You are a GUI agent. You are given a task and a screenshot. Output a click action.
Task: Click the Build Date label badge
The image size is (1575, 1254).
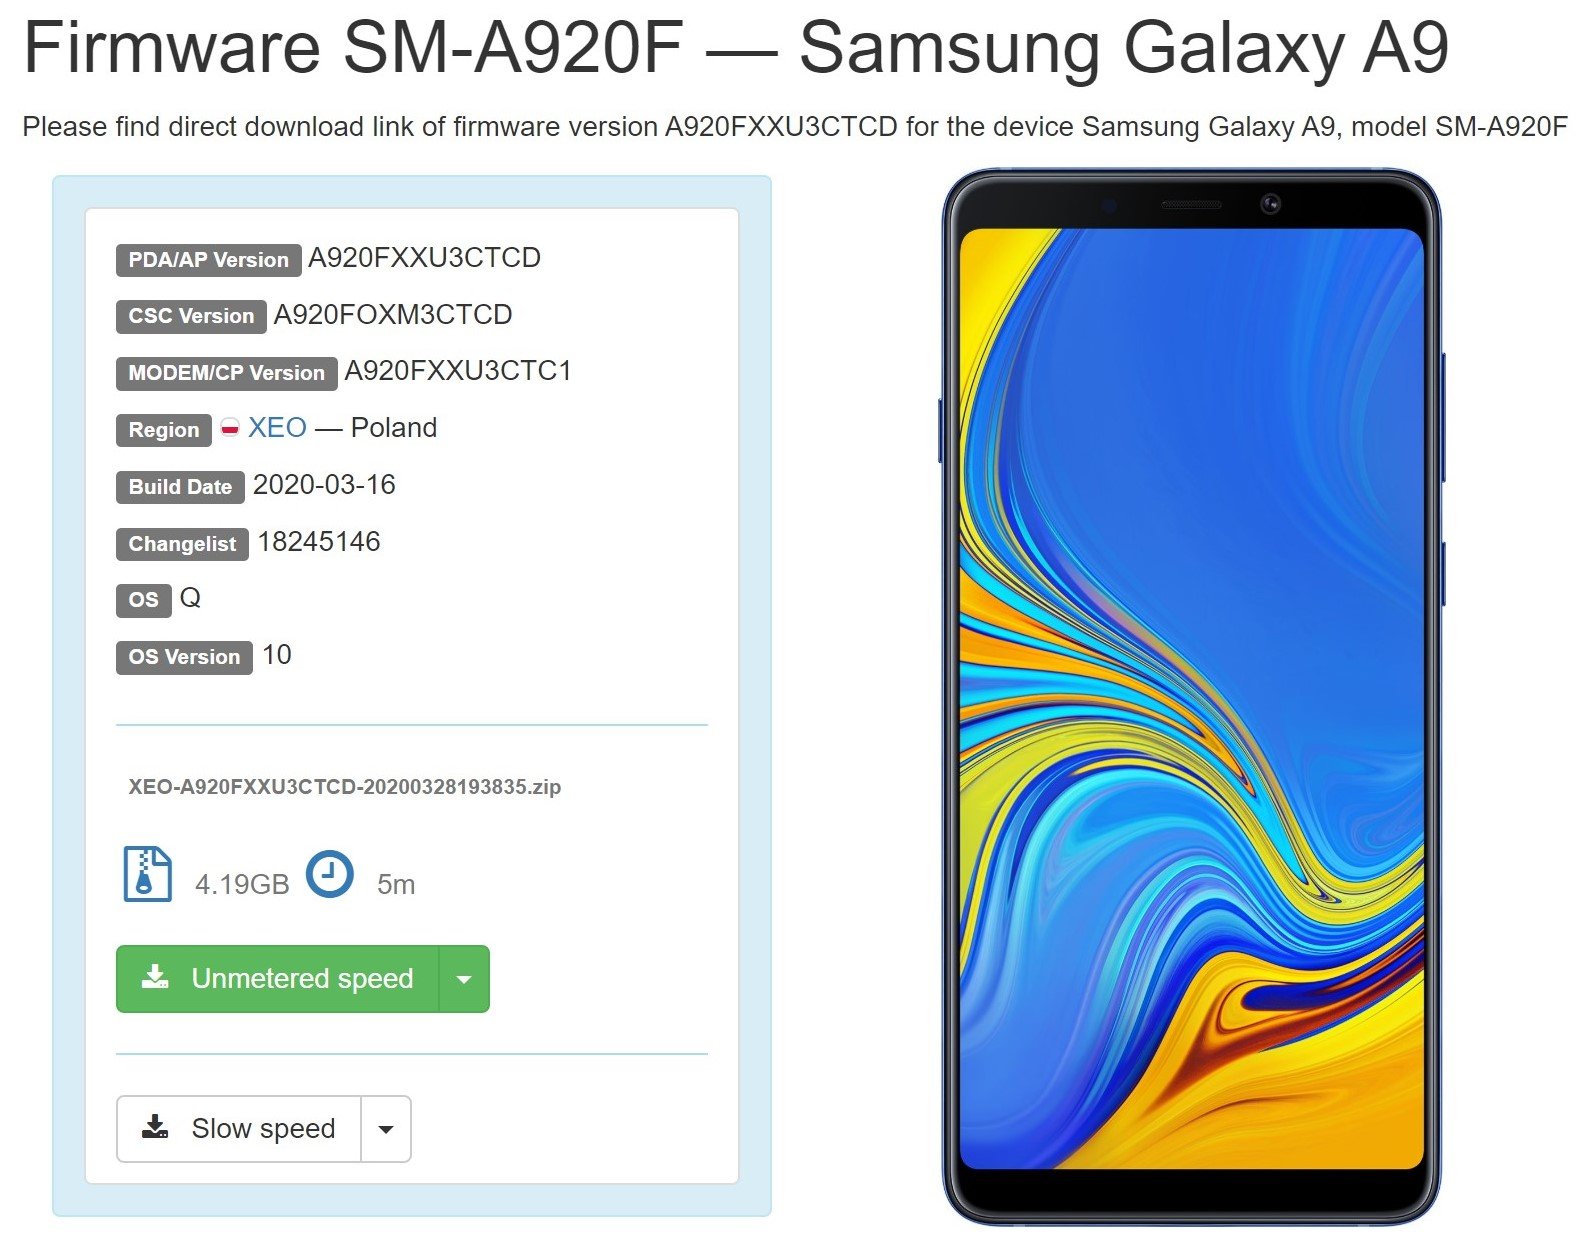tap(180, 487)
